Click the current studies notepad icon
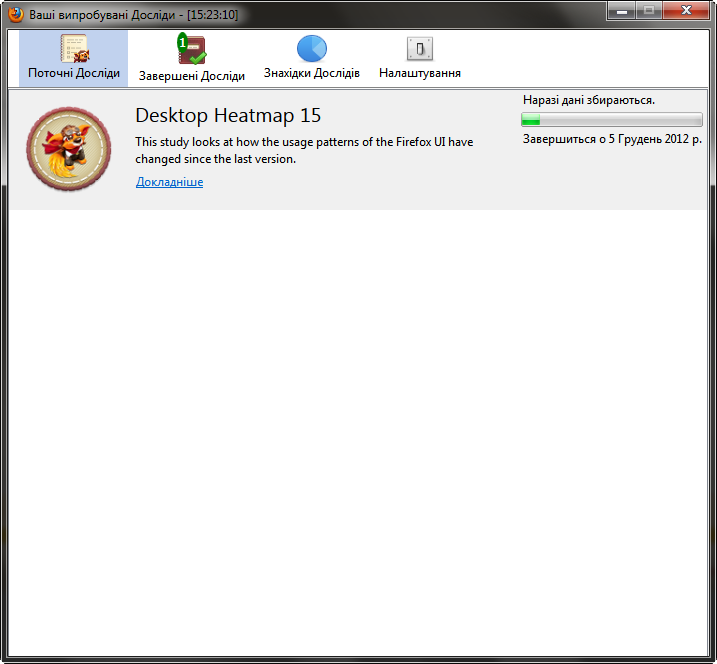Image resolution: width=717 pixels, height=664 pixels. click(75, 48)
